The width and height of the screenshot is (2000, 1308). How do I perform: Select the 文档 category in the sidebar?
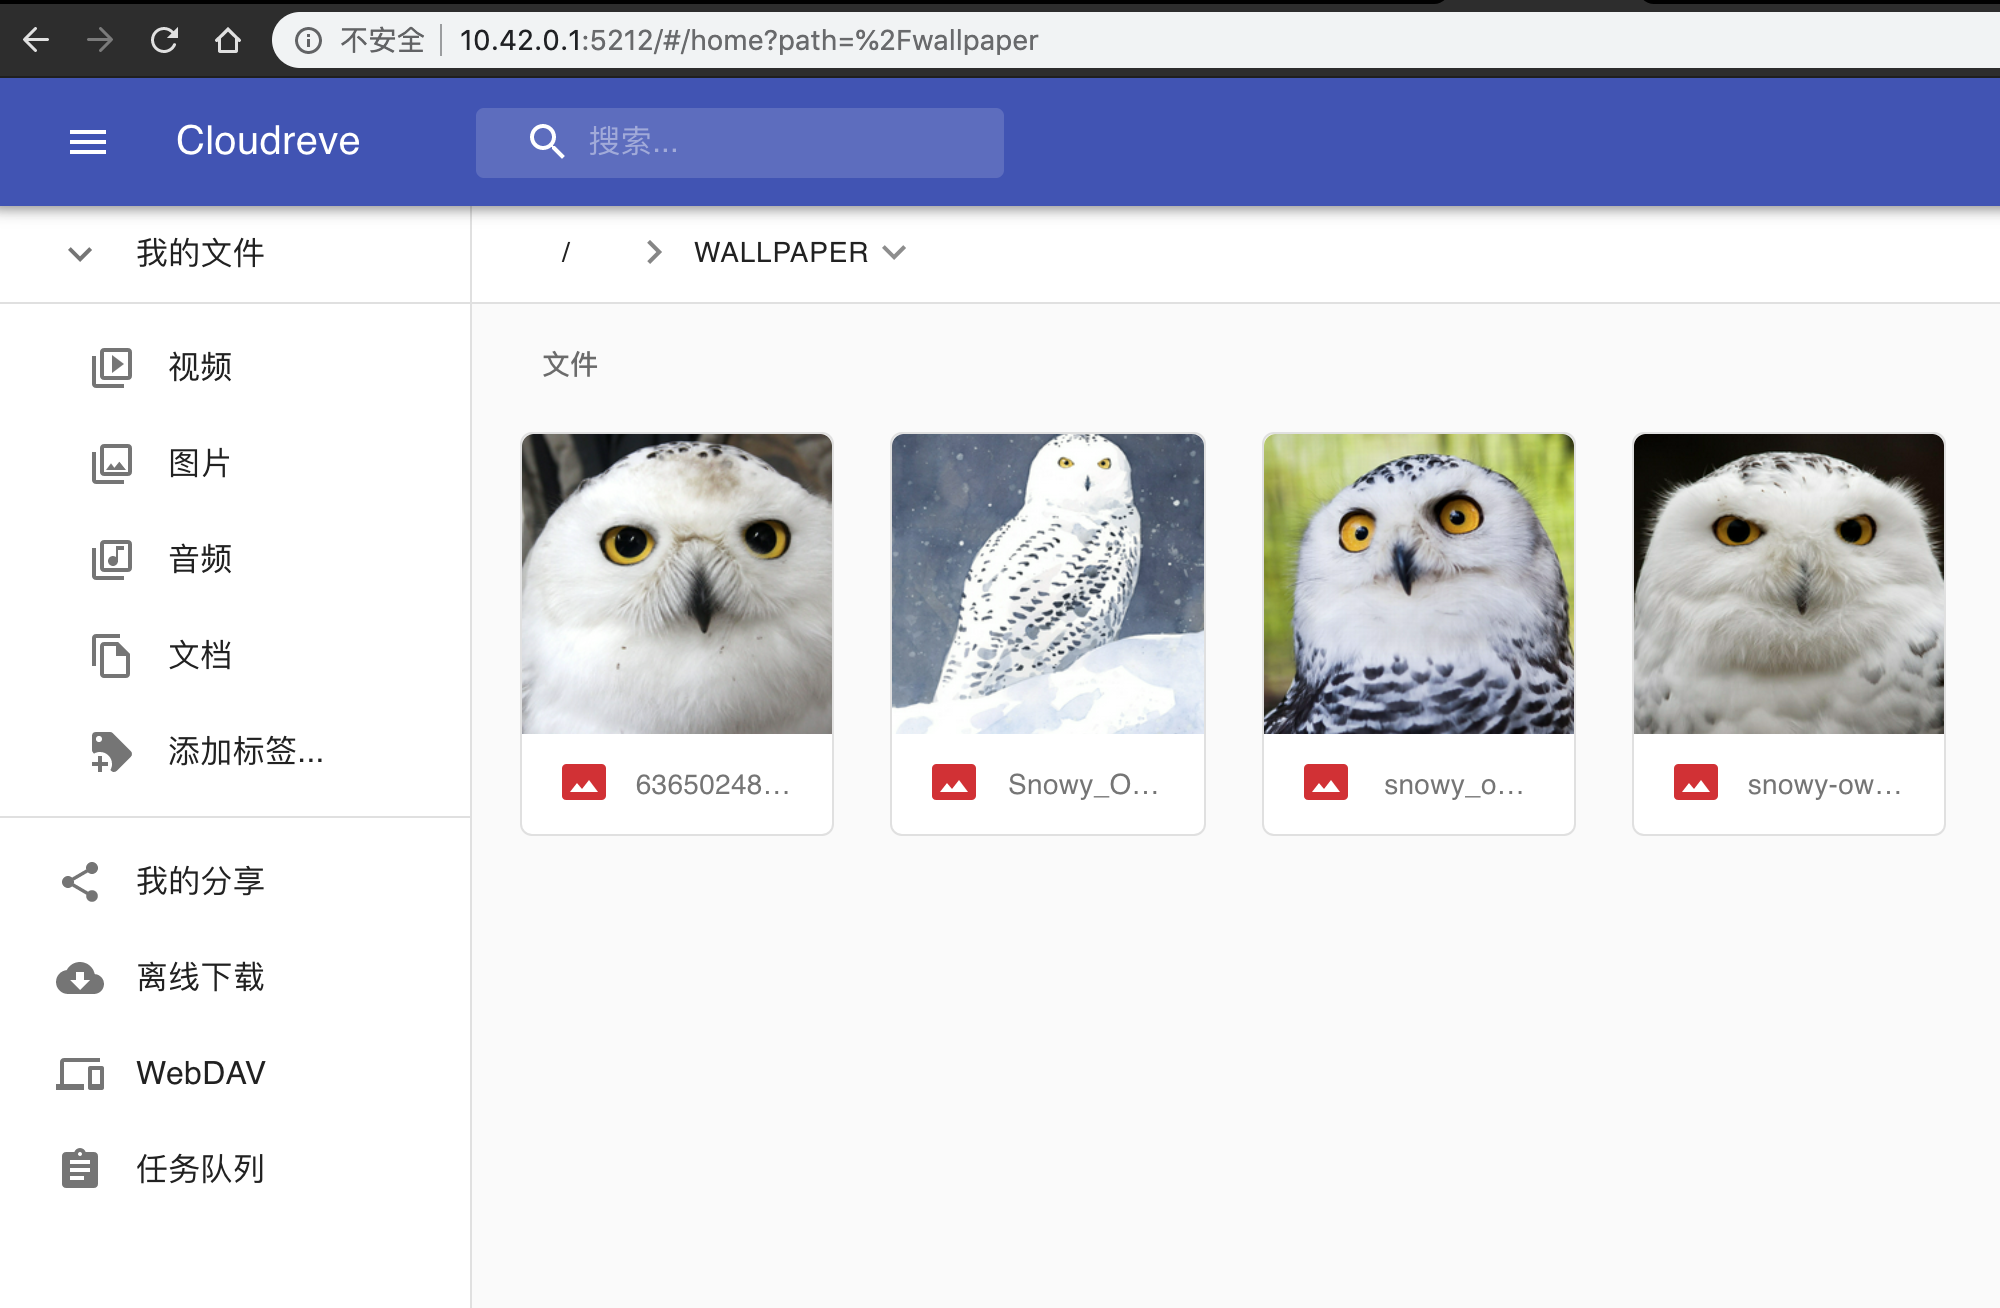pos(199,655)
